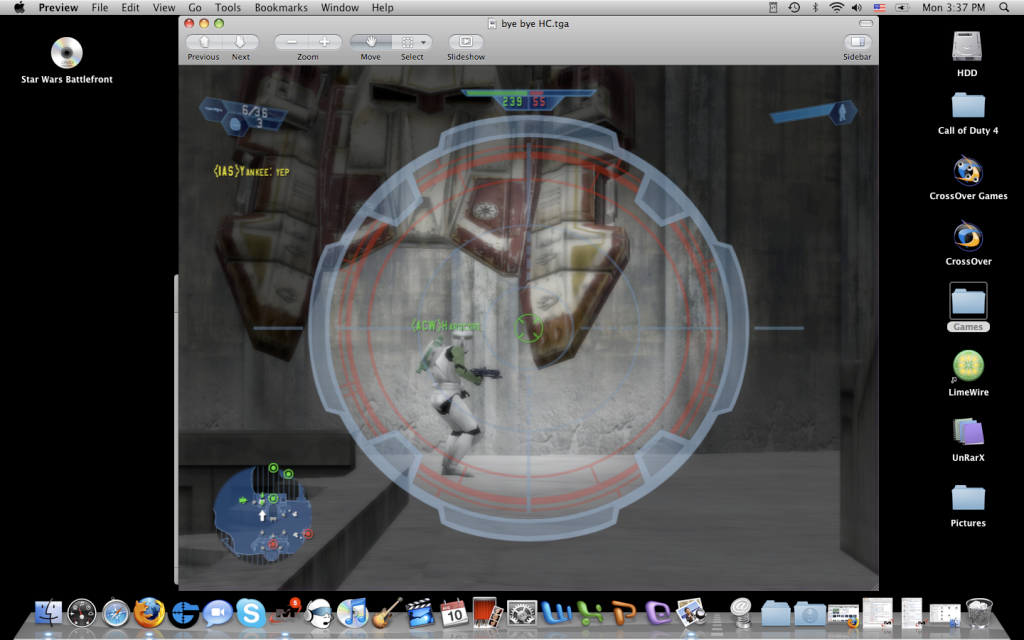
Task: Go to the Previous image in Preview
Action: point(204,42)
